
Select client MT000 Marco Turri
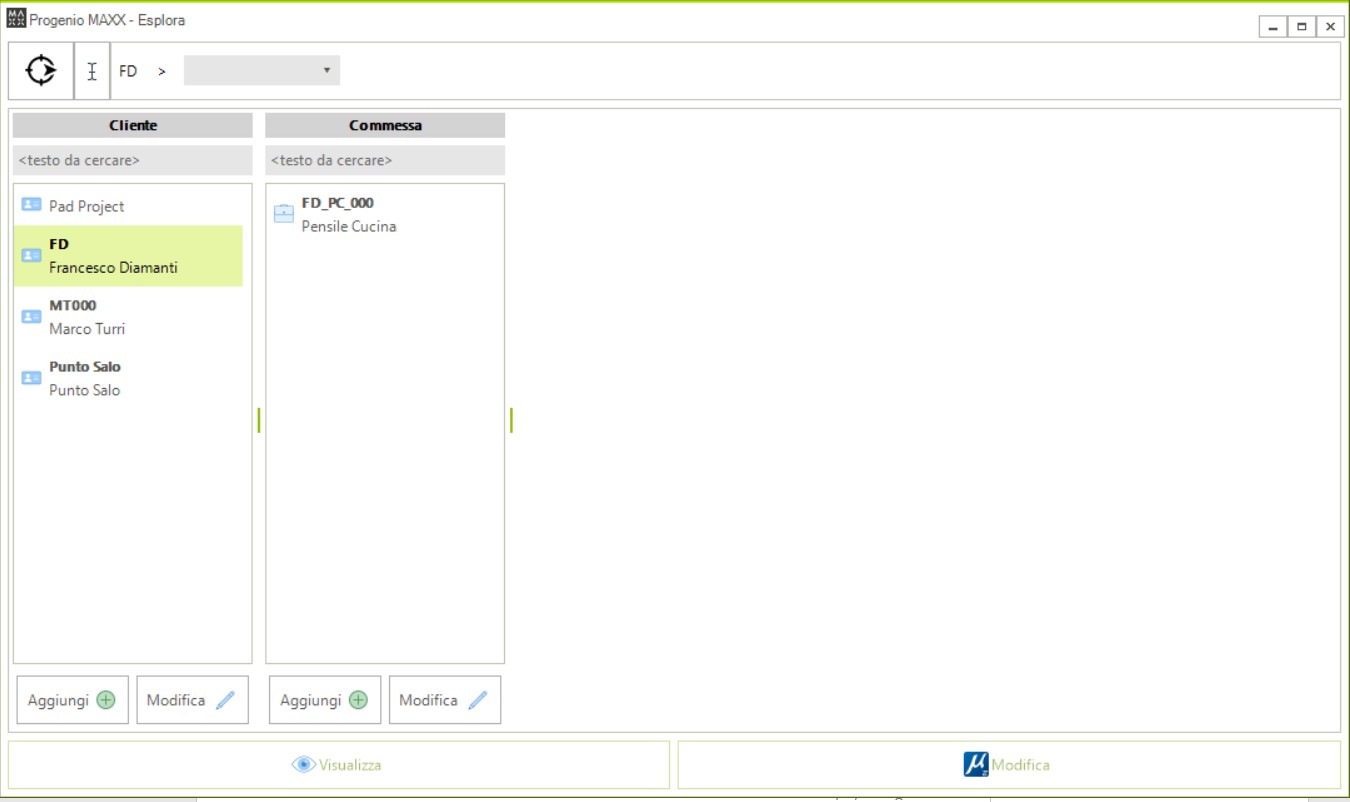coord(128,317)
